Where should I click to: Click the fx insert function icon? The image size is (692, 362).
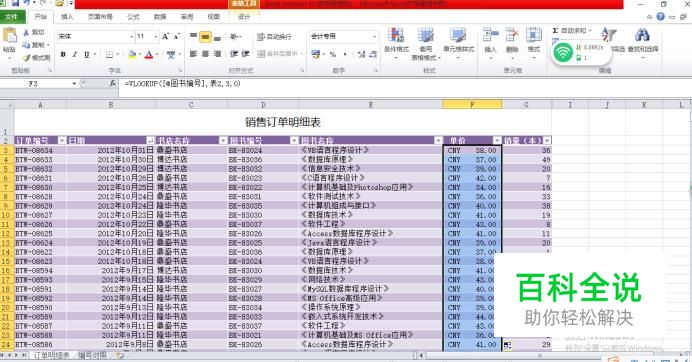point(113,83)
